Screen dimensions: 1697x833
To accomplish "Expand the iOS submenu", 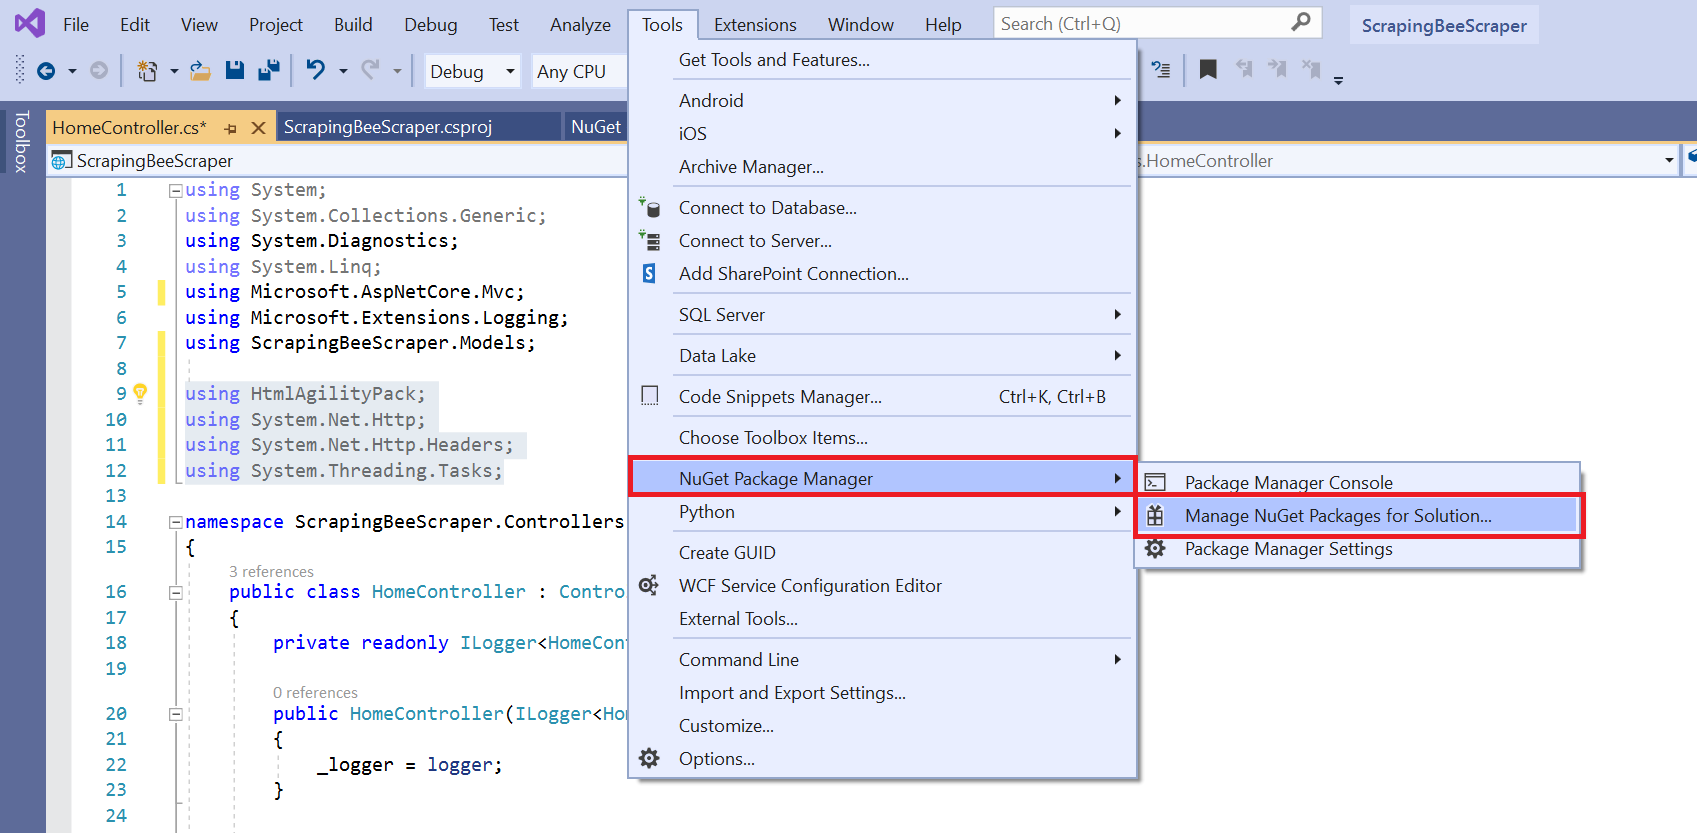I will 883,134.
